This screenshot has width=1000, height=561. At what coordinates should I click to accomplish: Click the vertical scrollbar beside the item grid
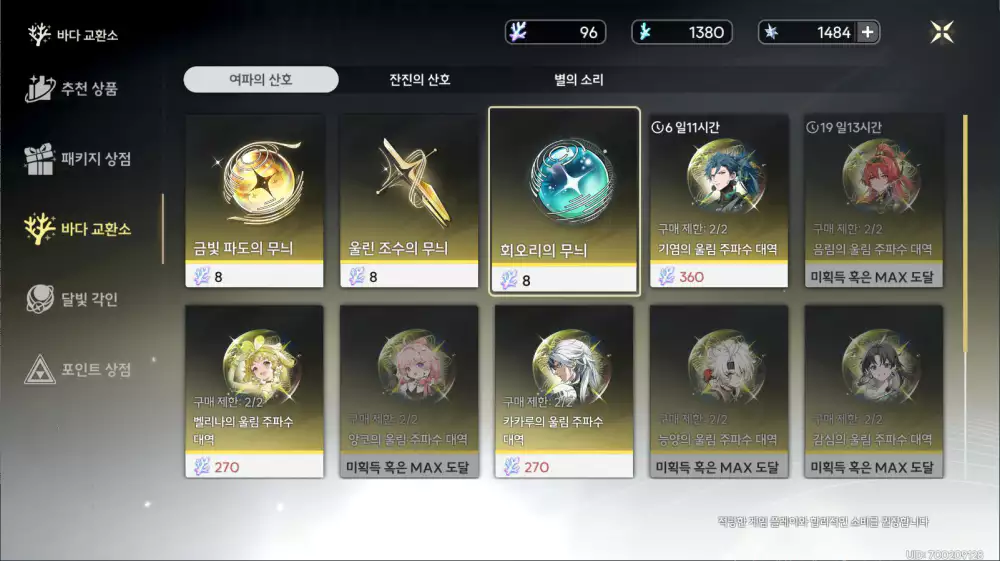965,233
